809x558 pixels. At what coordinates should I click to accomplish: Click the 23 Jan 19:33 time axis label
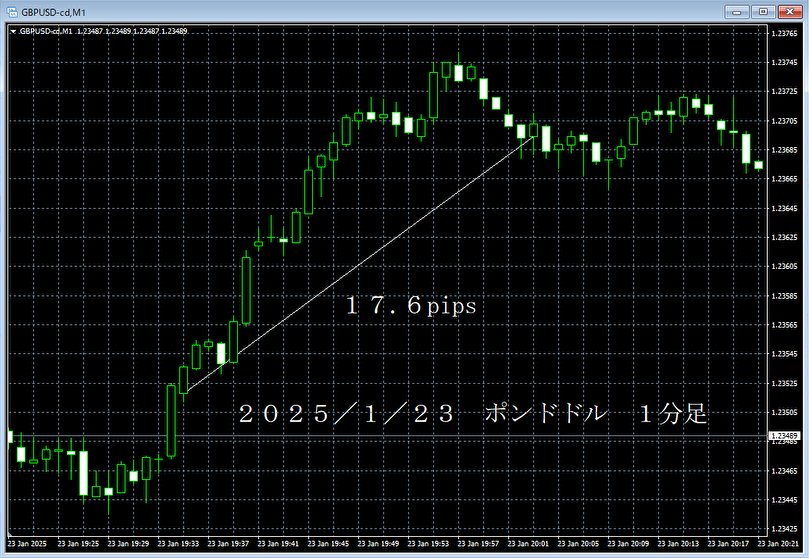click(177, 544)
